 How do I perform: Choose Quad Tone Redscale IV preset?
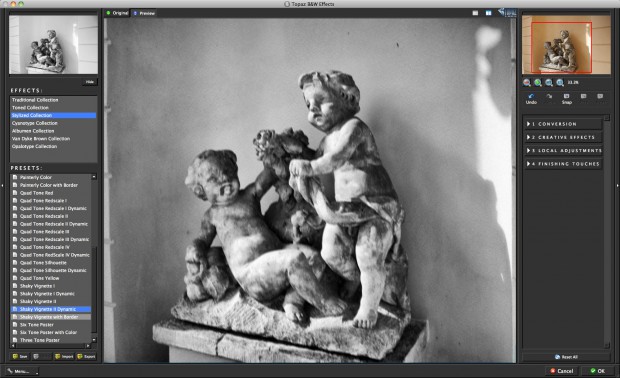(x=51, y=247)
